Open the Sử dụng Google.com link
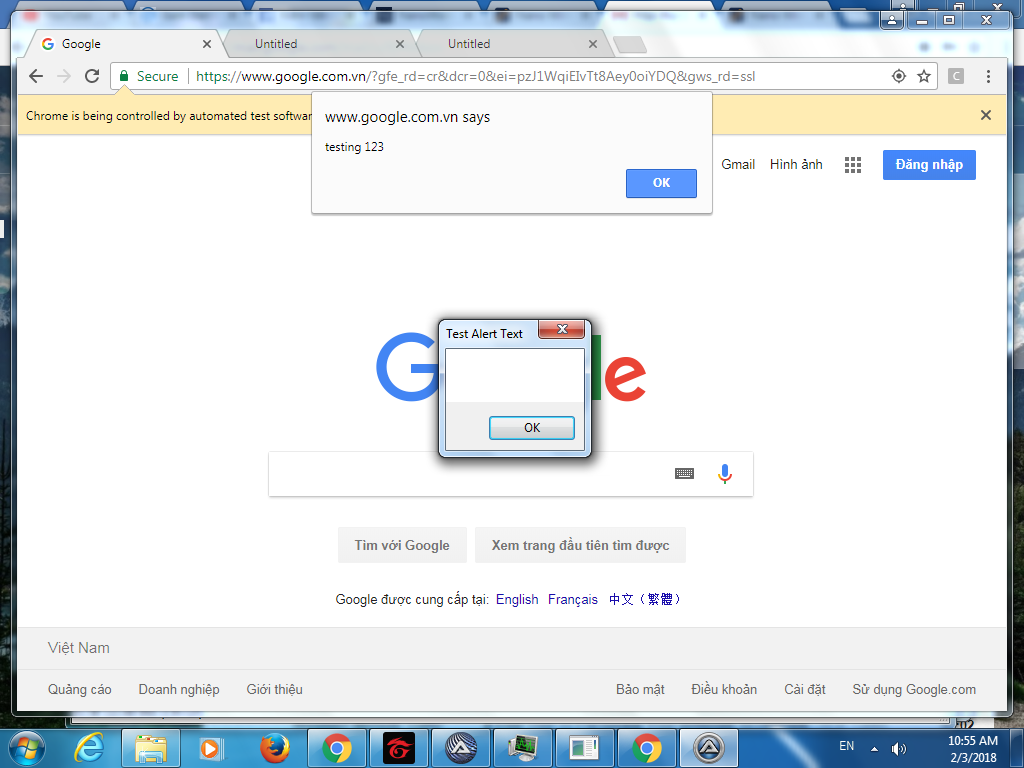 914,690
